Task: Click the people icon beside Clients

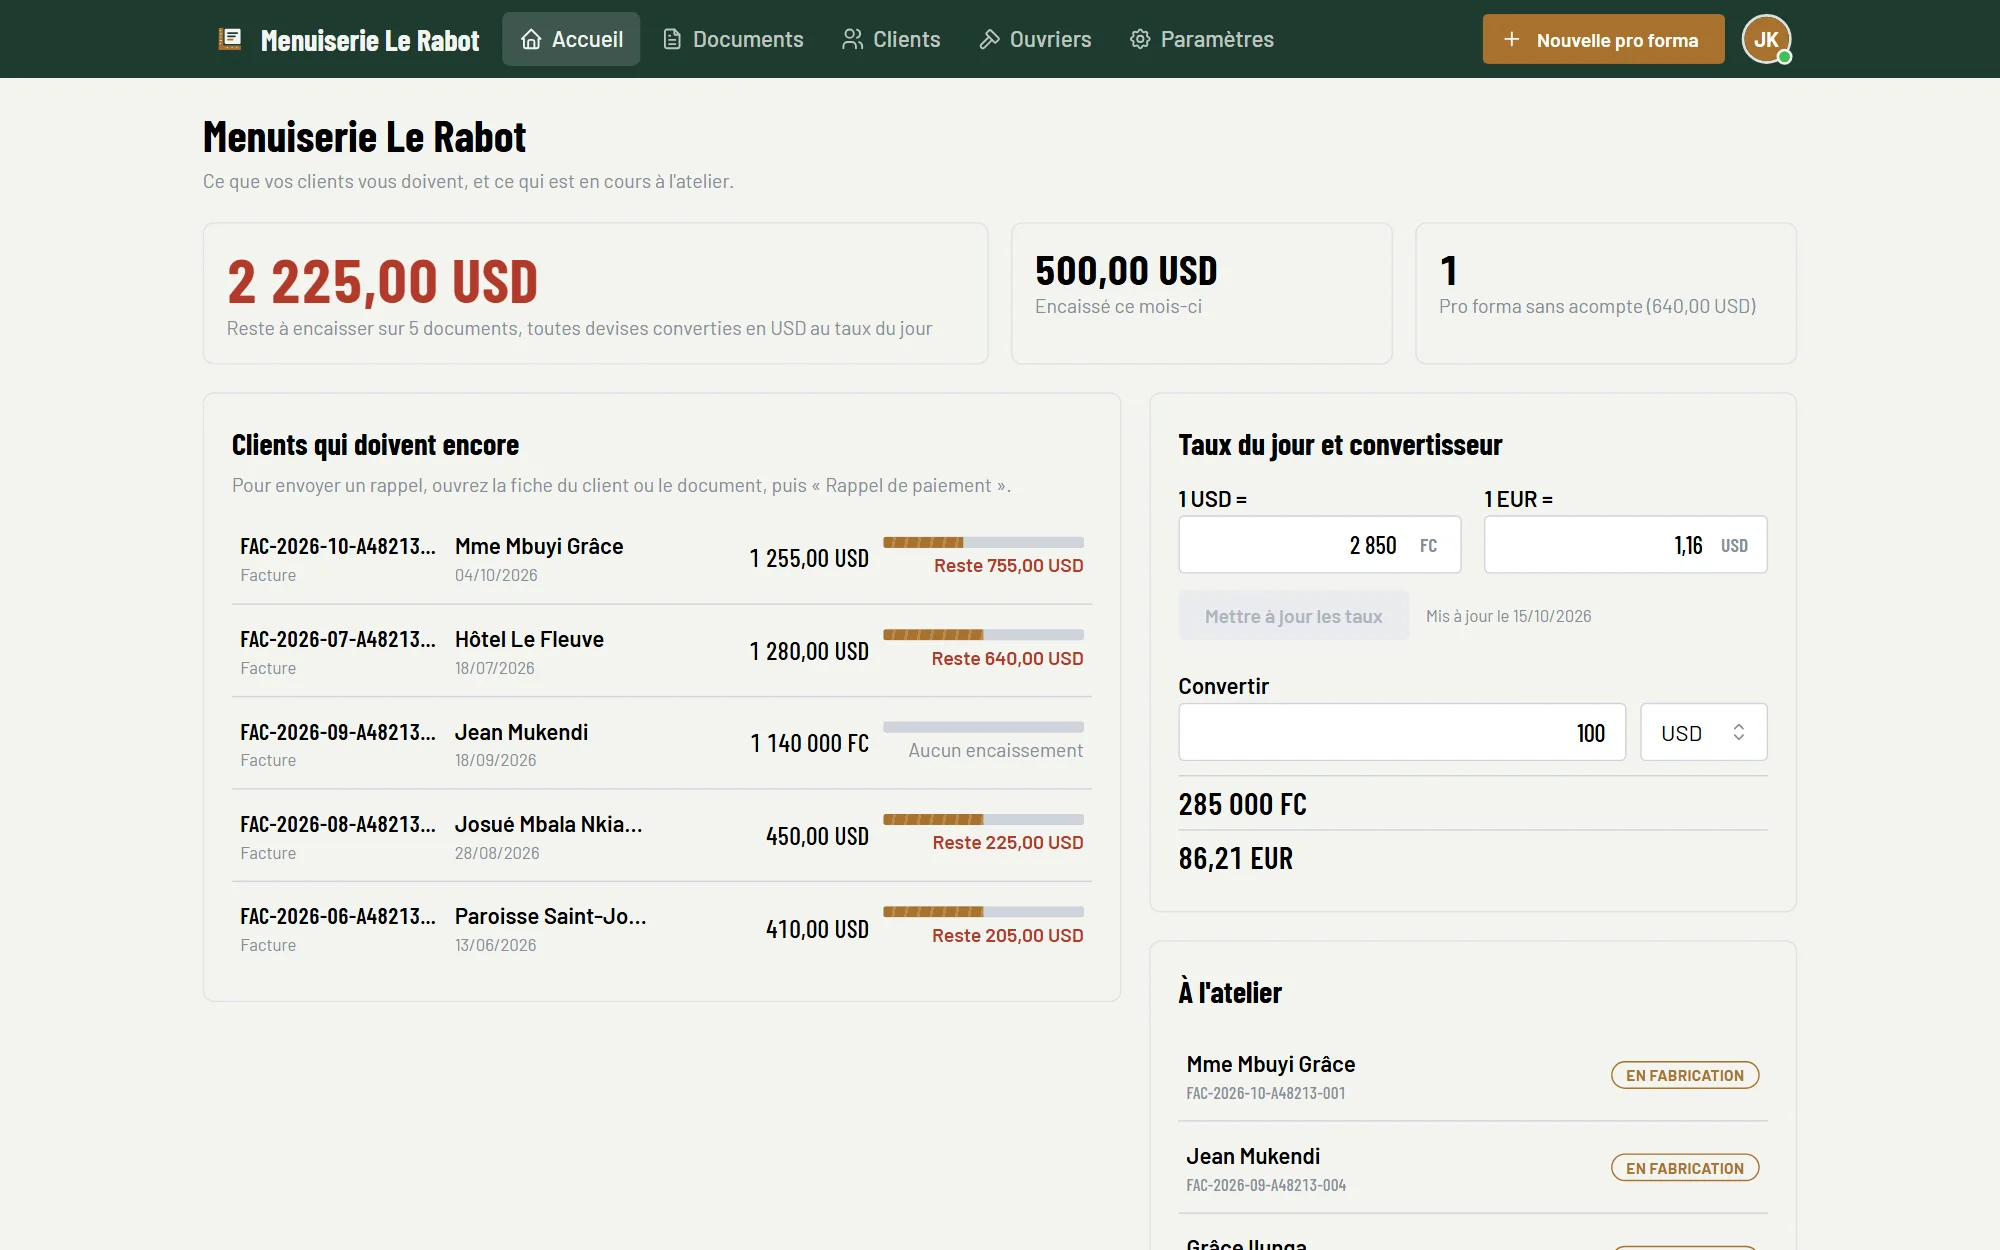Action: point(852,39)
